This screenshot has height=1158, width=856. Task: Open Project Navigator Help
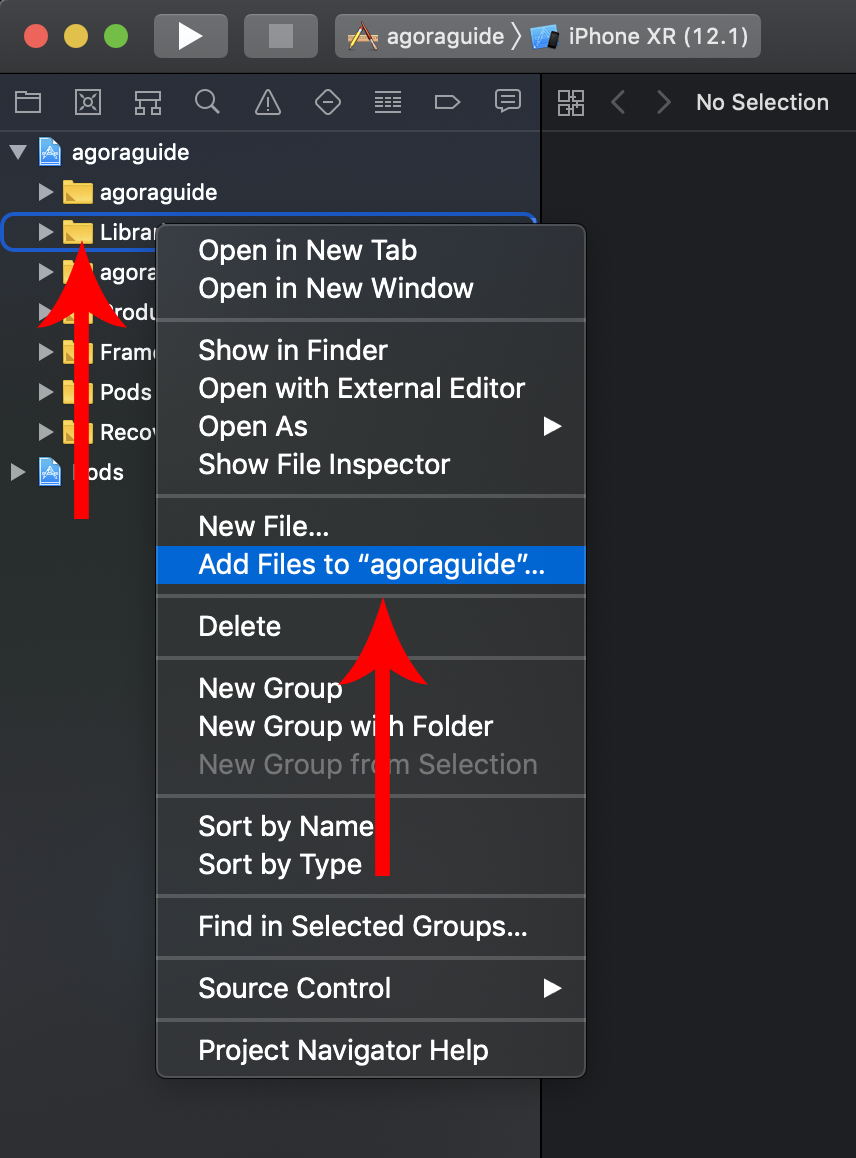371,1050
